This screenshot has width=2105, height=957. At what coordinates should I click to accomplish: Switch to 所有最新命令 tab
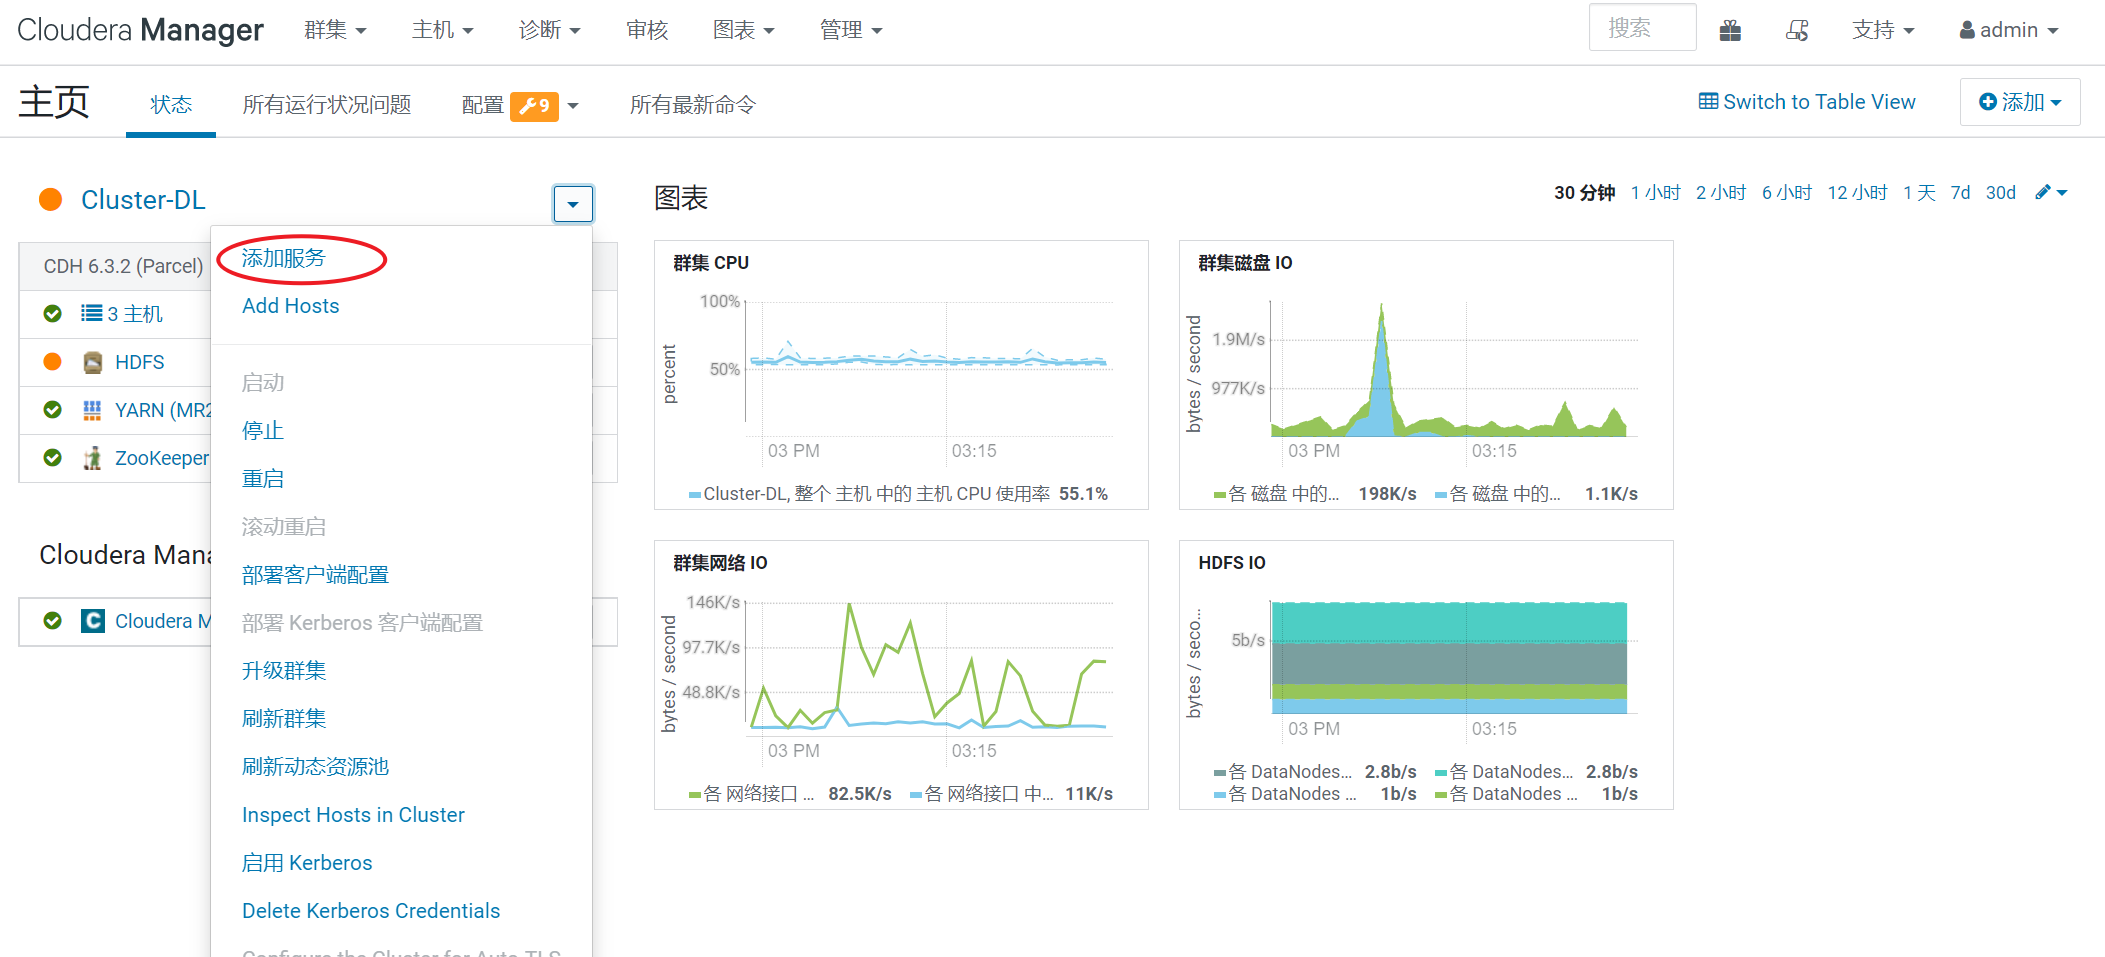pos(693,104)
